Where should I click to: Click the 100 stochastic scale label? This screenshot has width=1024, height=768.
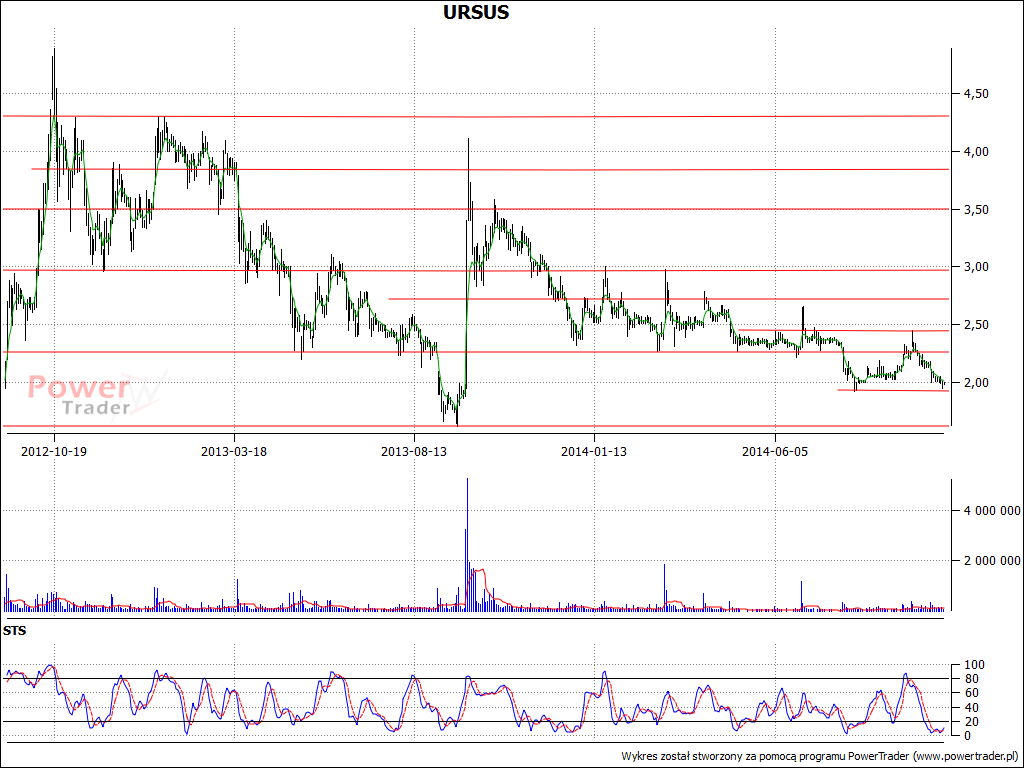tap(974, 665)
